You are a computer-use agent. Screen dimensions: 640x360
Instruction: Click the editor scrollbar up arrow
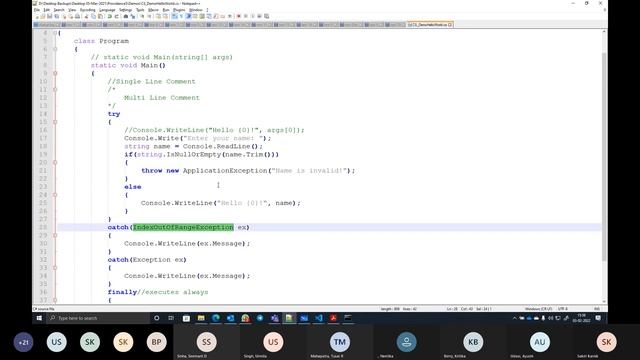604,31
